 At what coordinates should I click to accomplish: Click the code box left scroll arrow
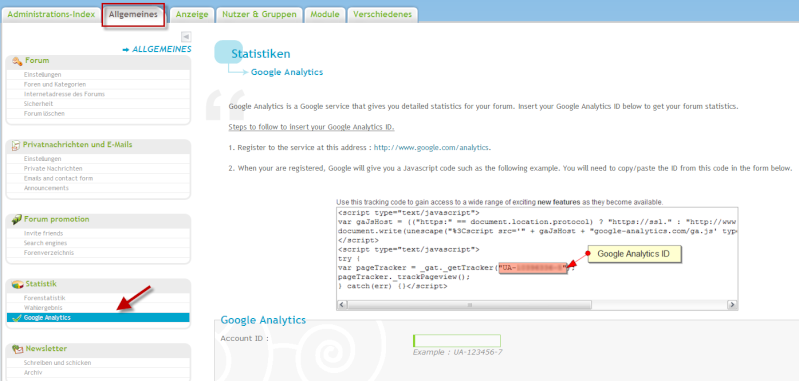pos(342,305)
